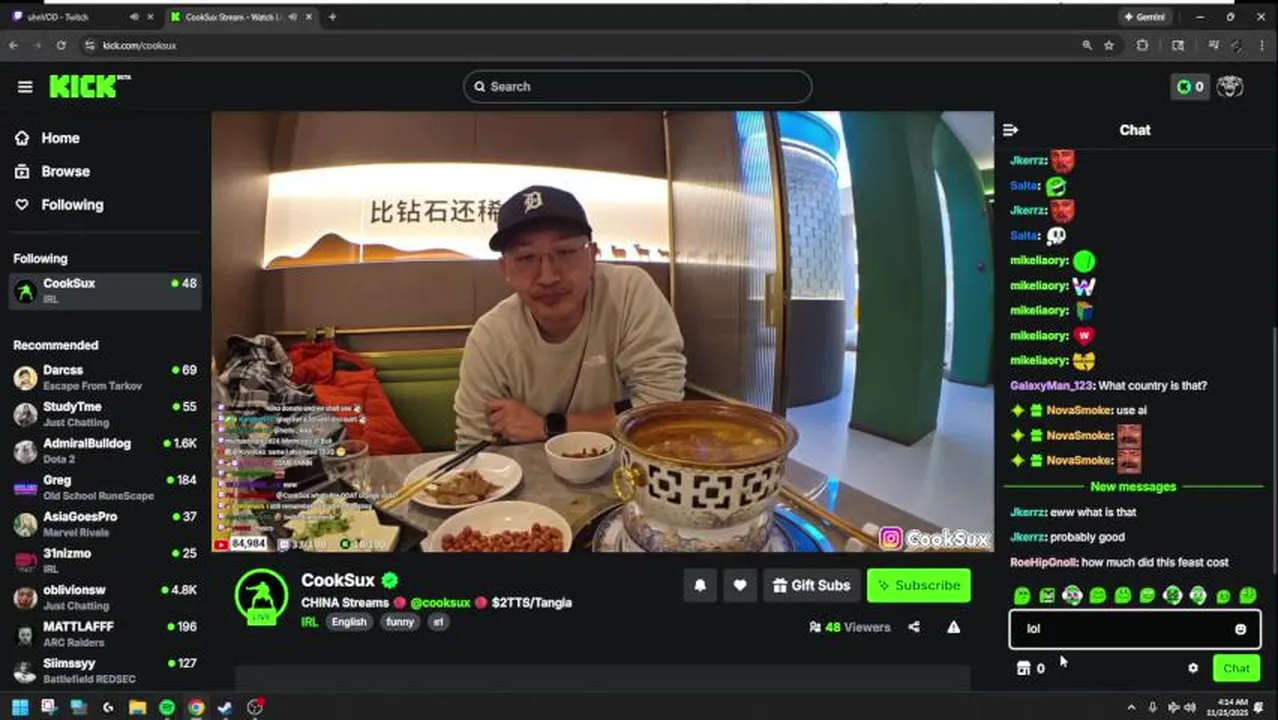Click the IRL category link under stream title
This screenshot has height=720, width=1278.
309,622
